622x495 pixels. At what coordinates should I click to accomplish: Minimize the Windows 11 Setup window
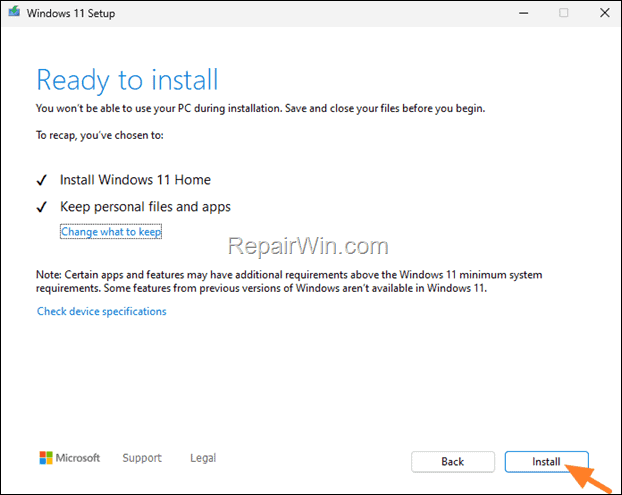point(524,13)
